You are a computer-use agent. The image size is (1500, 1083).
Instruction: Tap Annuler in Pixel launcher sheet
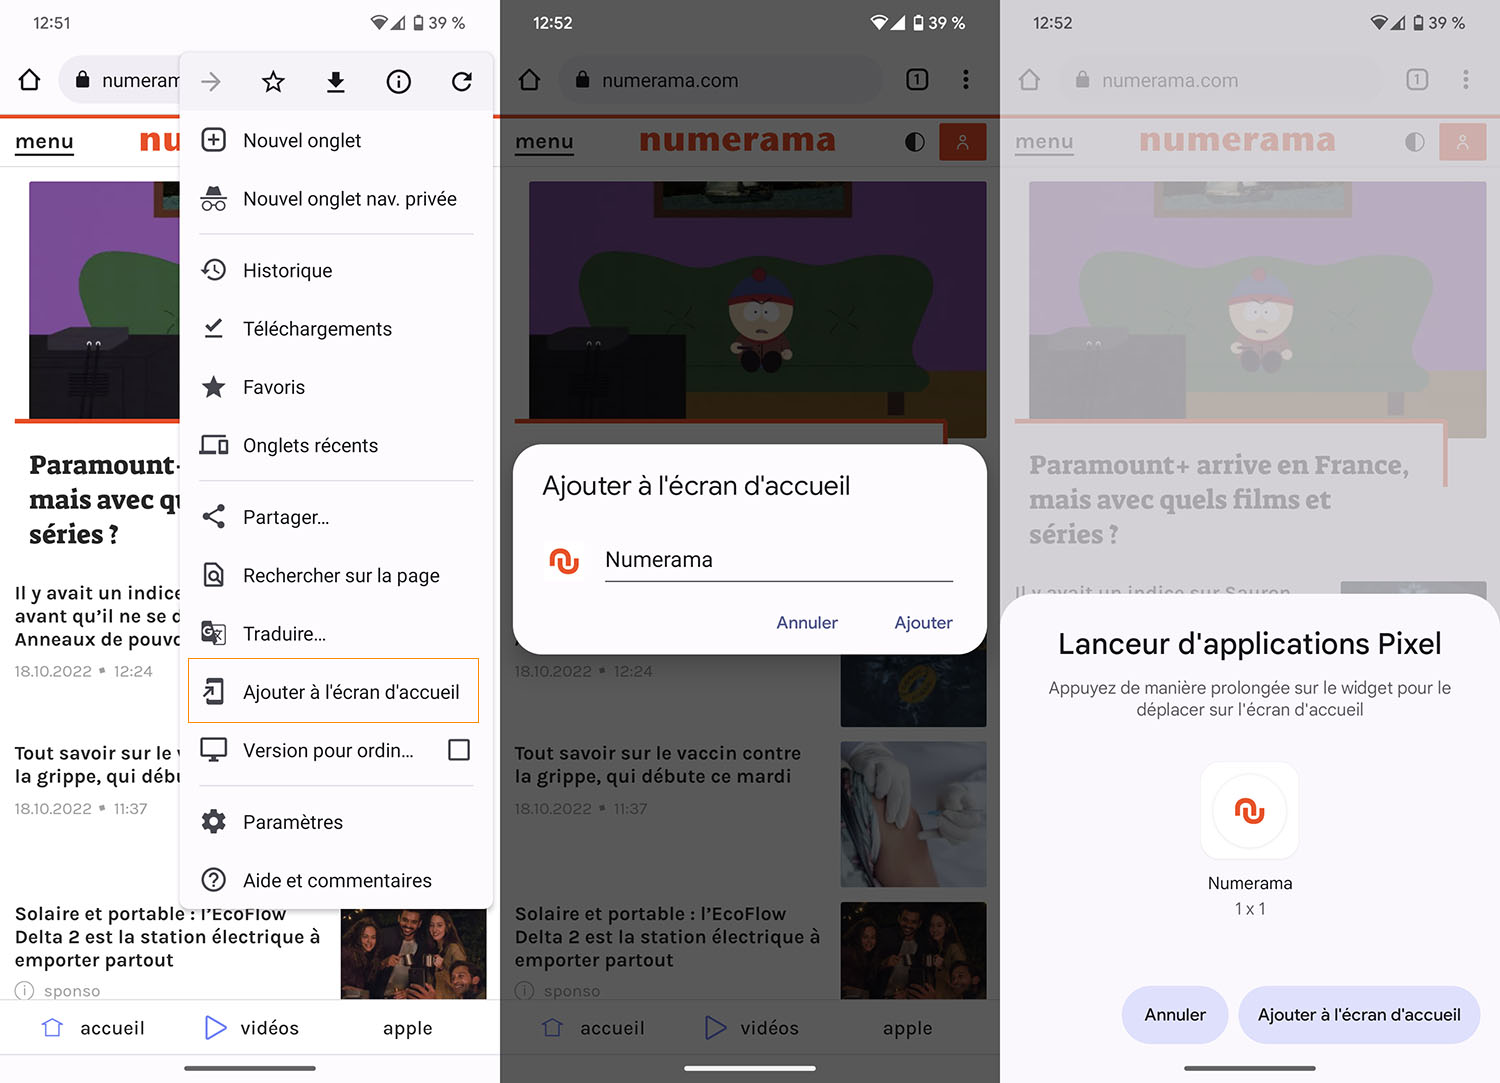click(x=1175, y=1015)
